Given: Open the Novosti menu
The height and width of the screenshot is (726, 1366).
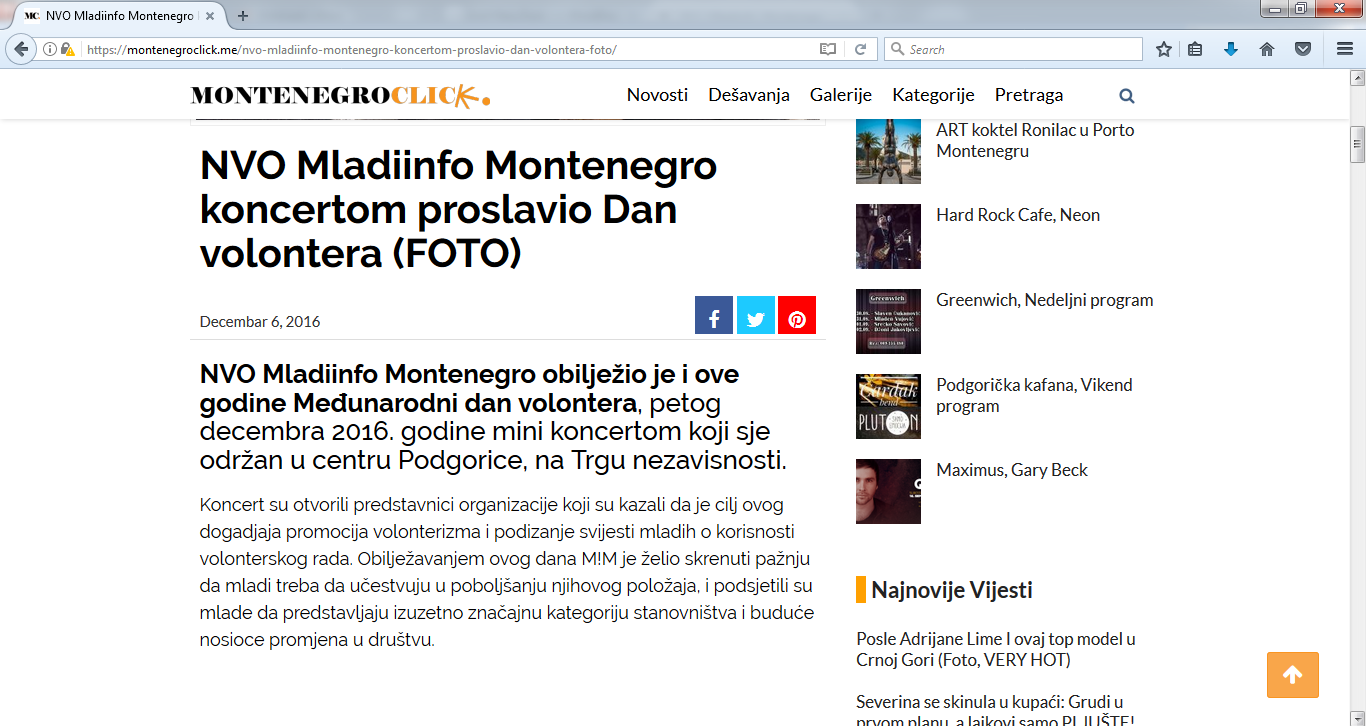Looking at the screenshot, I should (657, 95).
